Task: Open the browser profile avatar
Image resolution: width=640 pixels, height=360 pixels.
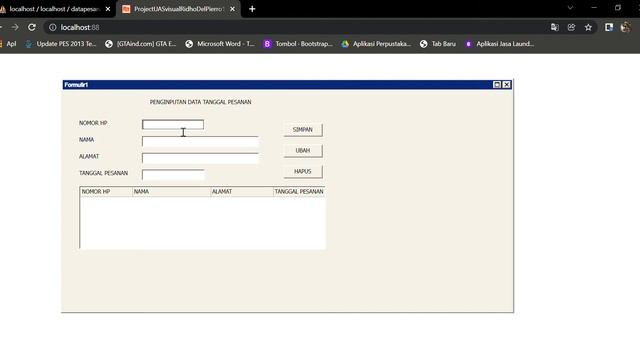Action: coord(625,27)
